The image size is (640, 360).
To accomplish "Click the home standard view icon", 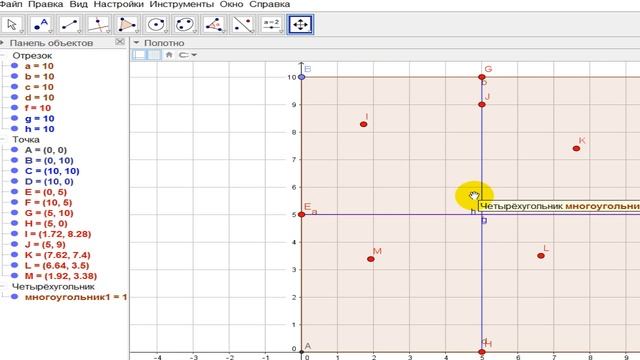I will click(169, 55).
